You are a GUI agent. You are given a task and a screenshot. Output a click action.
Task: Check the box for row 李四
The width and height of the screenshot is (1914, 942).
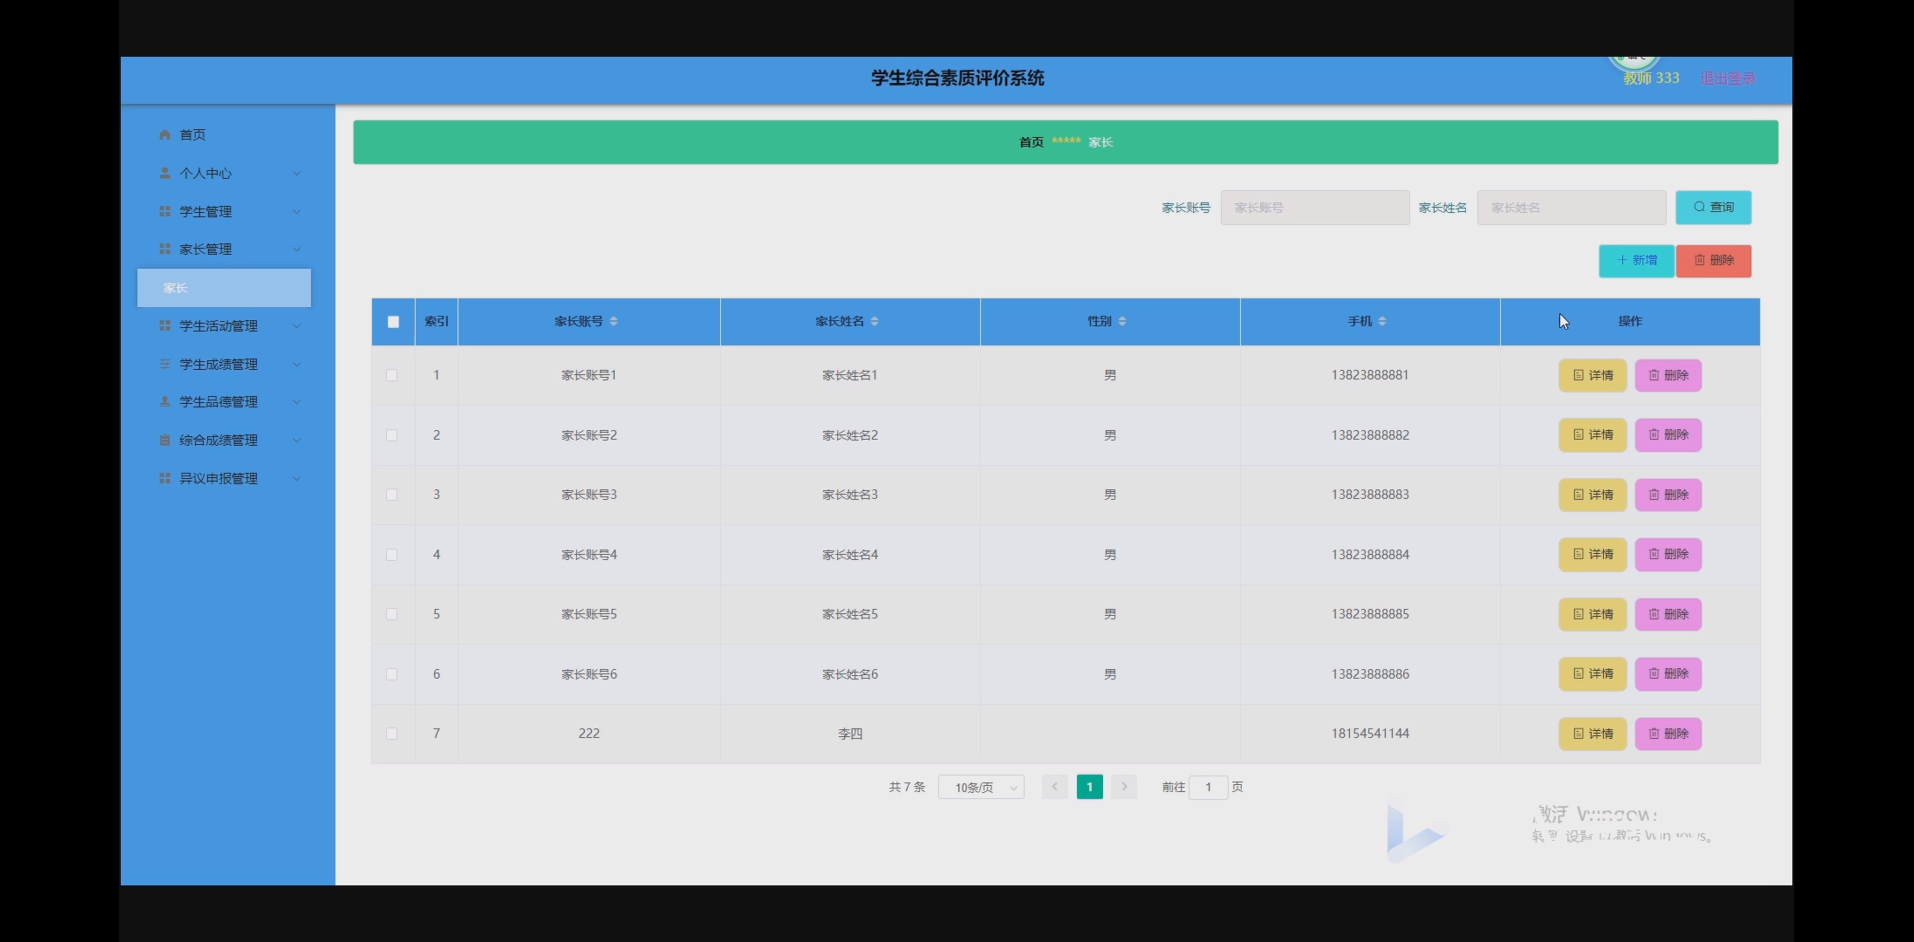click(392, 734)
